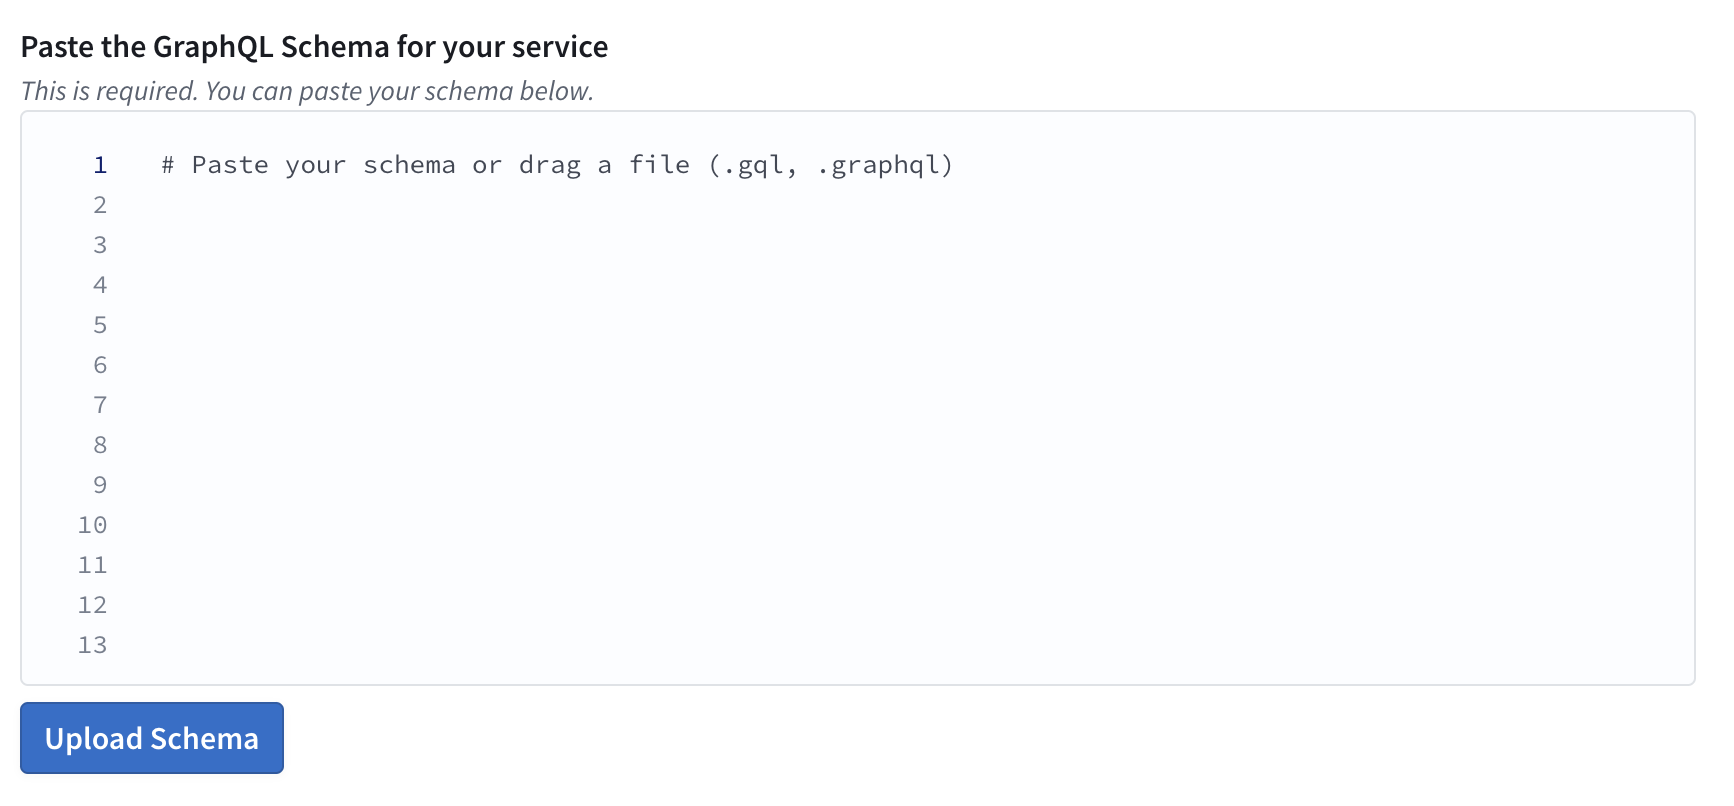Click the 'This is required' helper text
Image resolution: width=1734 pixels, height=806 pixels.
pos(308,91)
